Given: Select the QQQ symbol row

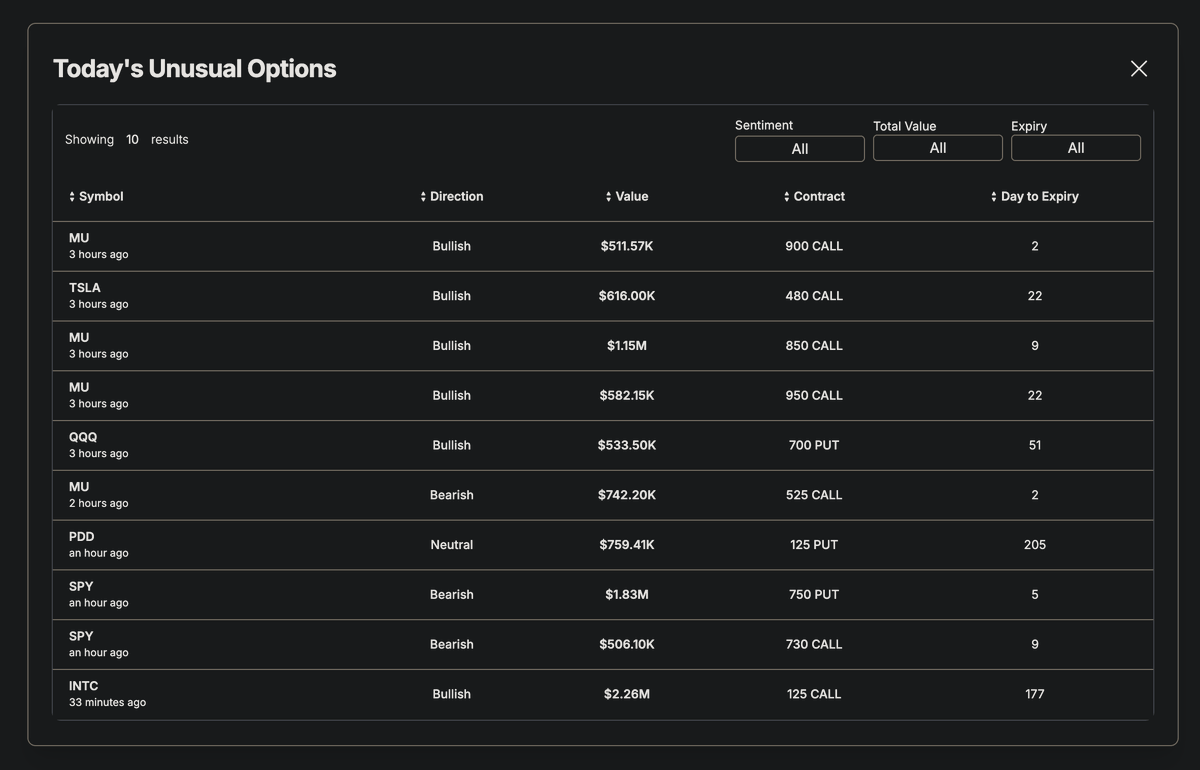Looking at the screenshot, I should [x=603, y=445].
